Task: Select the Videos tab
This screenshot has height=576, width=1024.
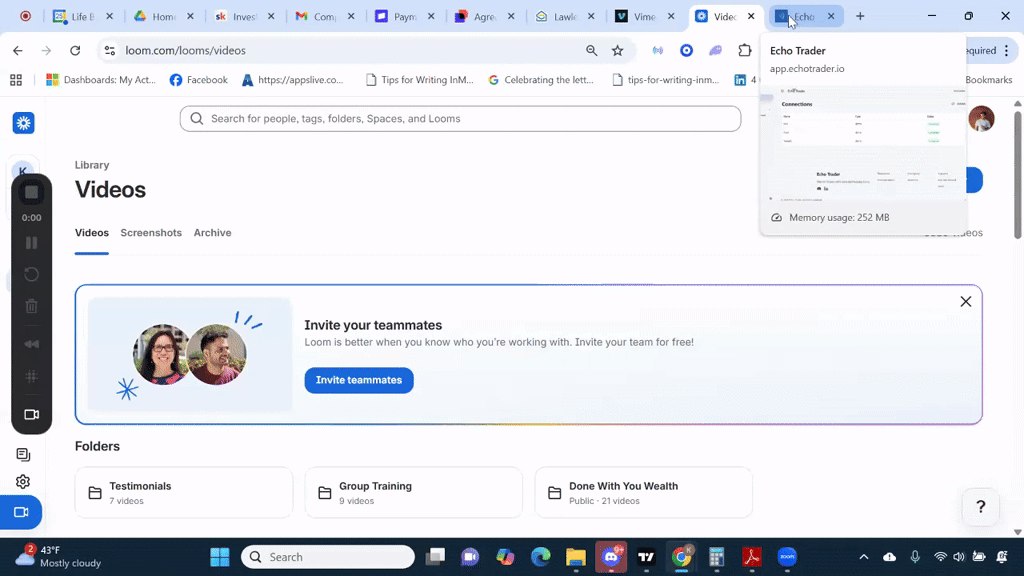Action: coord(91,232)
